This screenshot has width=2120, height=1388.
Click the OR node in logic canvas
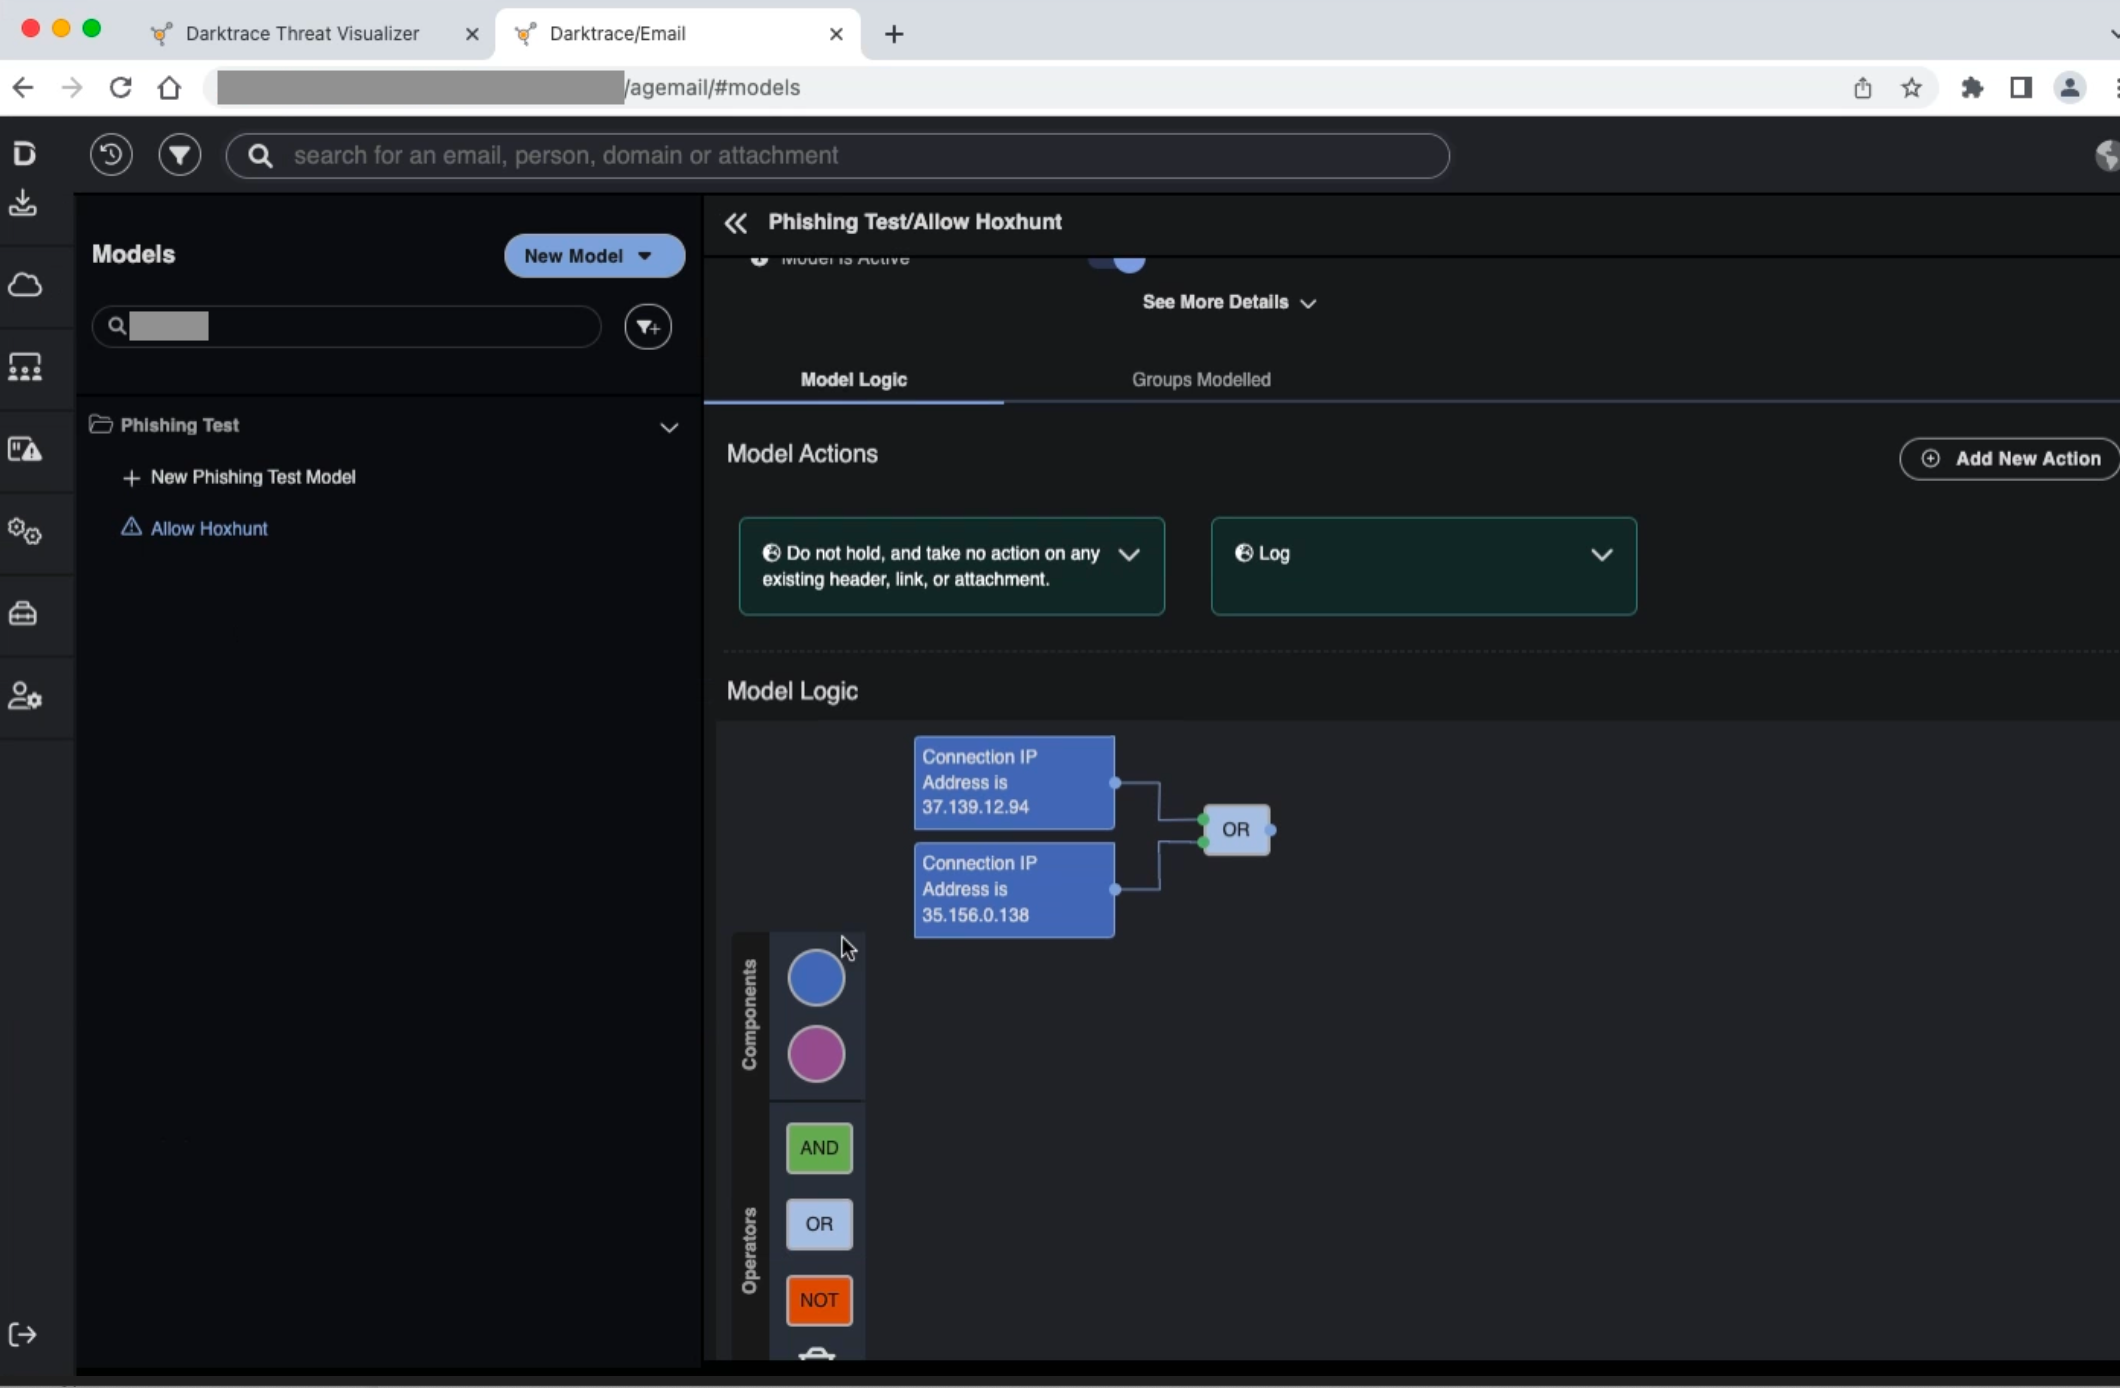[1236, 830]
